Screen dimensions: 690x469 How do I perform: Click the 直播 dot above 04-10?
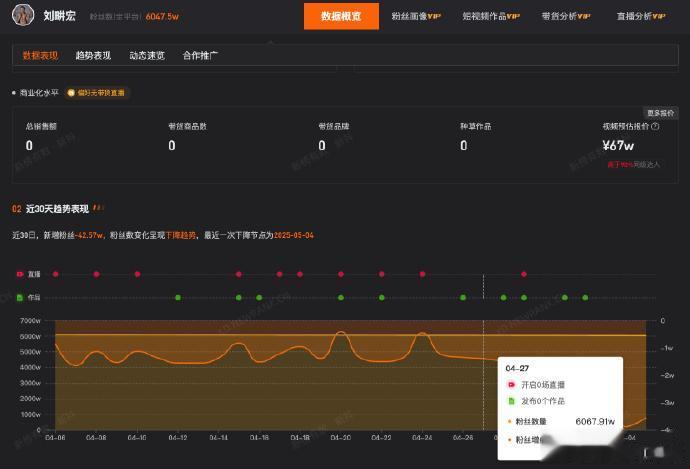pos(137,274)
